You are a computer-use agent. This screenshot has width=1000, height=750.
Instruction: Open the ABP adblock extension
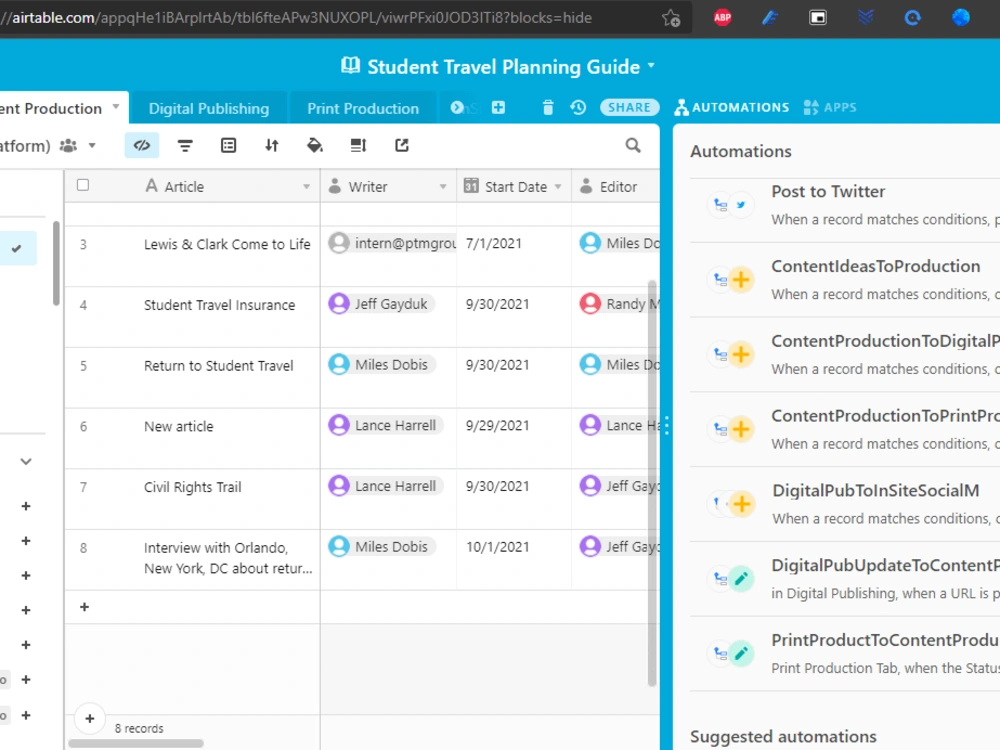[x=722, y=18]
